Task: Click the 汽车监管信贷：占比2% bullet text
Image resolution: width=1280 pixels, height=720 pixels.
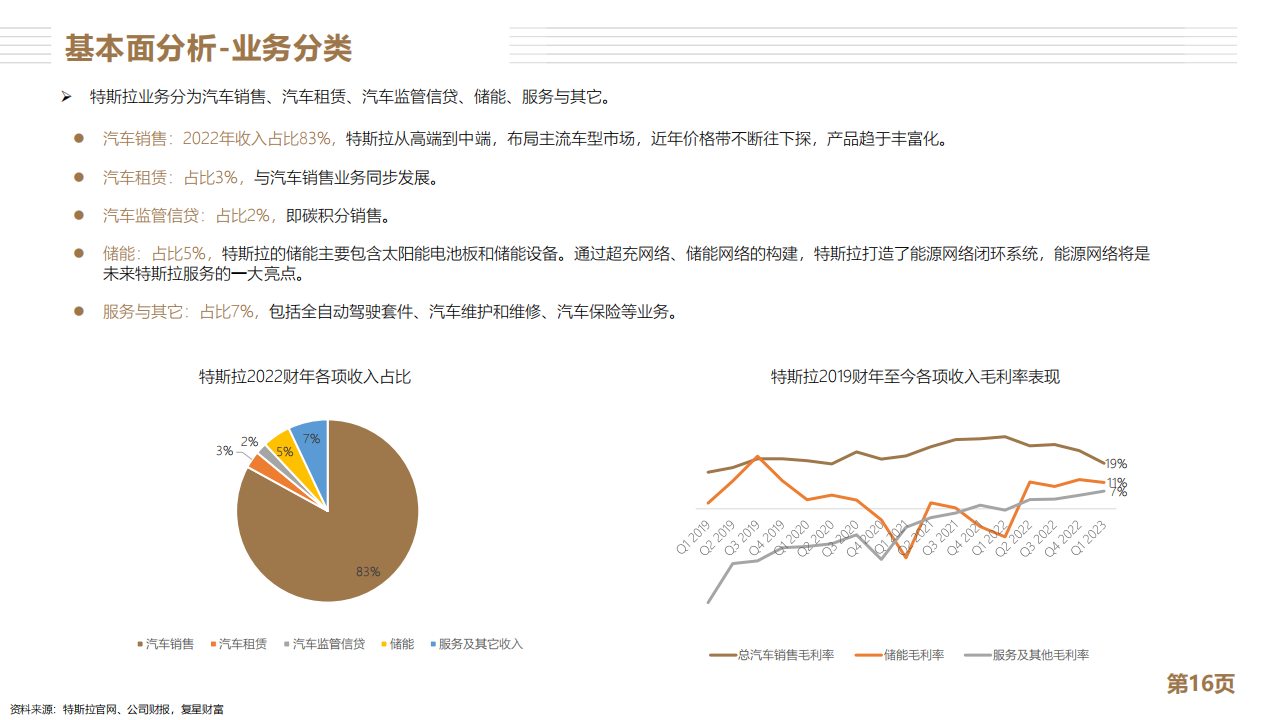Action: [247, 216]
